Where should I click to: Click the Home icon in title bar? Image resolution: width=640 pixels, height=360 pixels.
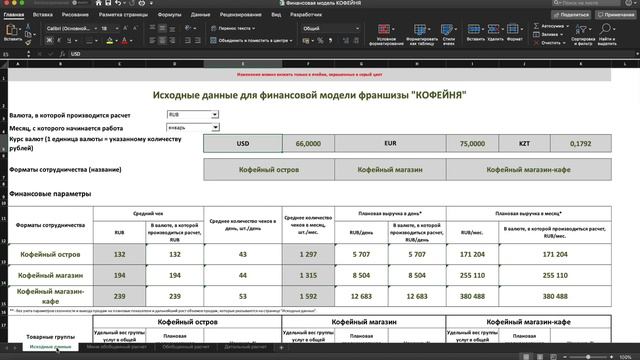[99, 3]
